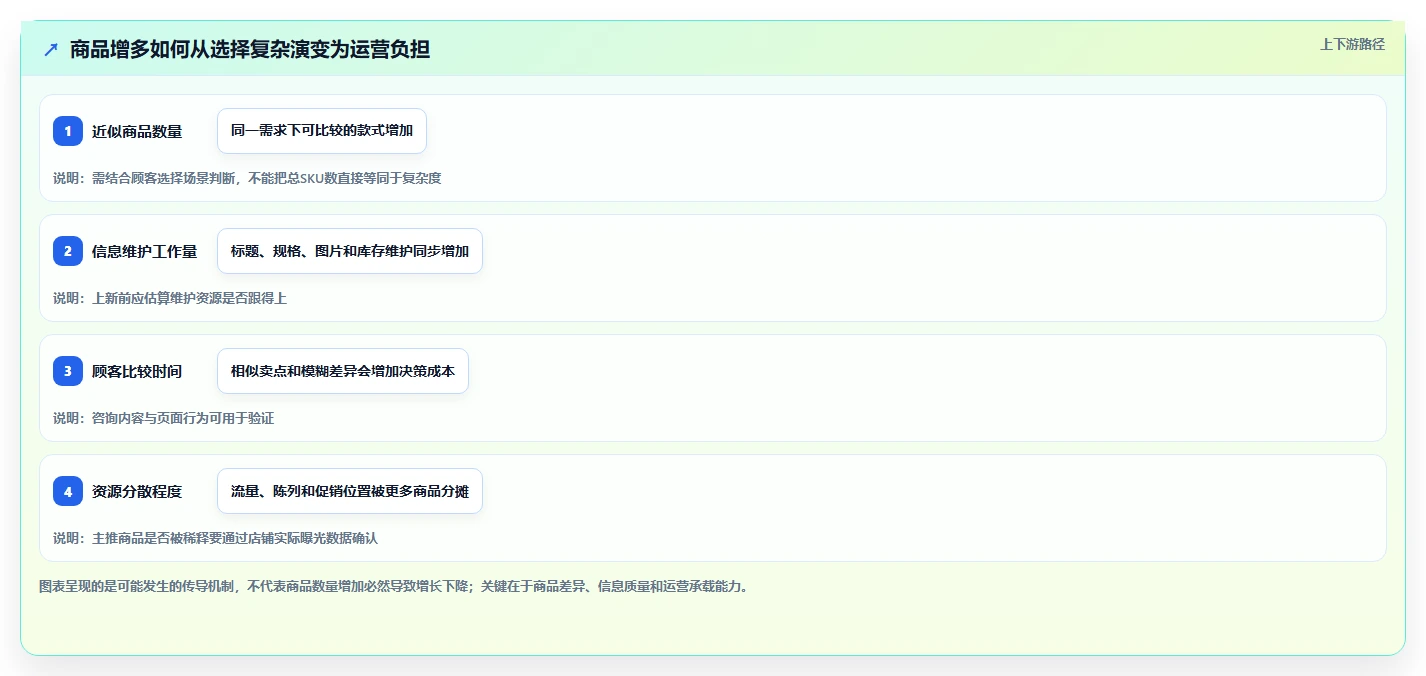Image resolution: width=1426 pixels, height=676 pixels.
Task: Click the 资源分散程度 heading
Action: [137, 491]
